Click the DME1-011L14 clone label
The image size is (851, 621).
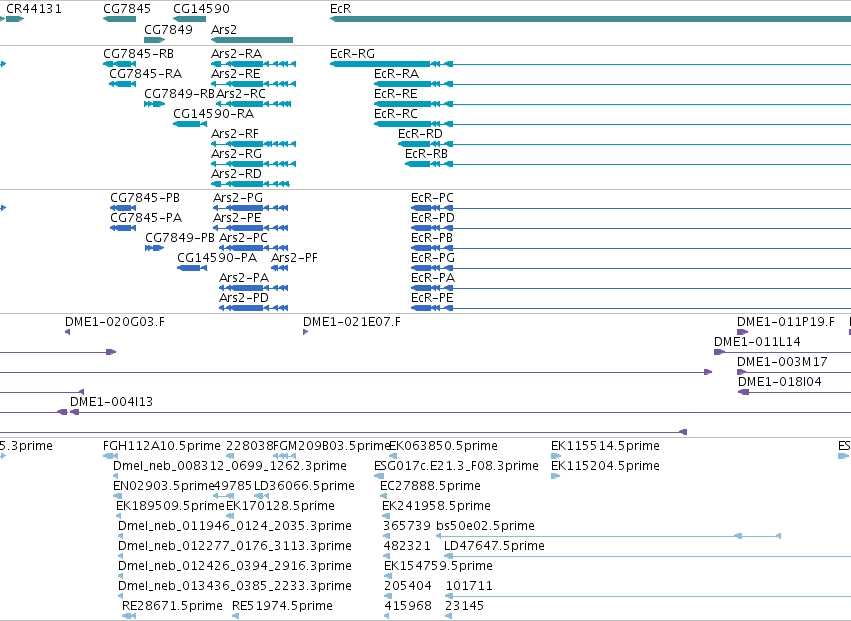[757, 343]
